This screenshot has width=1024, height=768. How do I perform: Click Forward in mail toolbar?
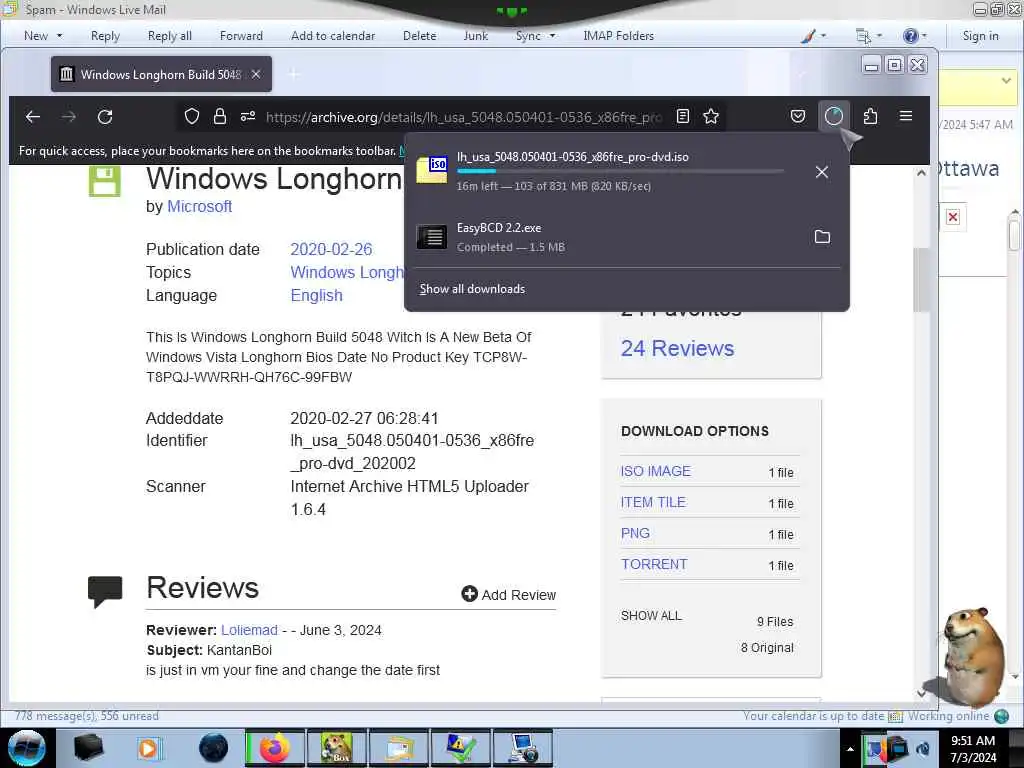241,36
